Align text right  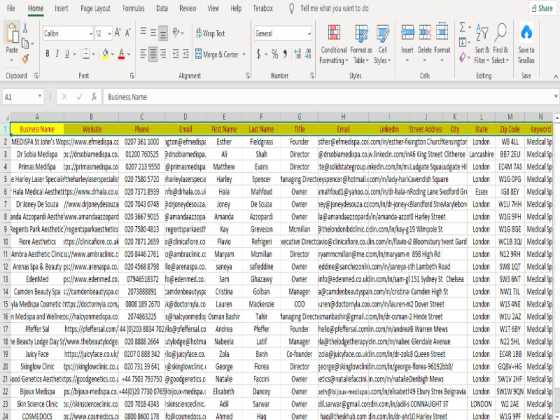163,54
